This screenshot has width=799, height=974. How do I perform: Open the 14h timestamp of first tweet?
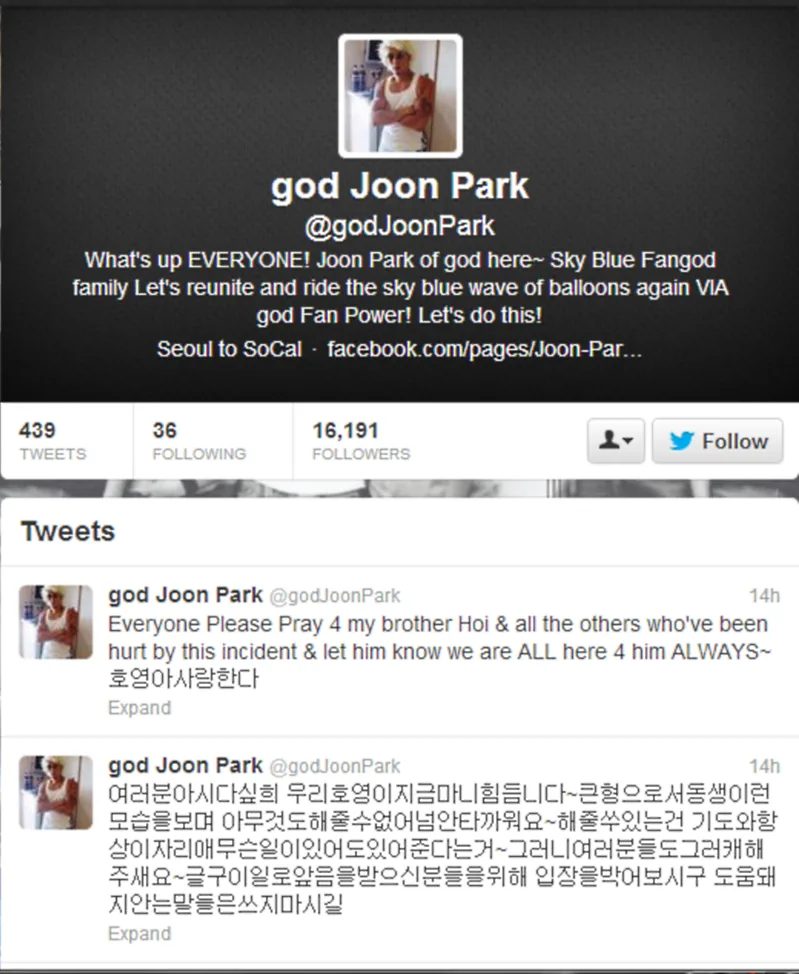(x=764, y=596)
